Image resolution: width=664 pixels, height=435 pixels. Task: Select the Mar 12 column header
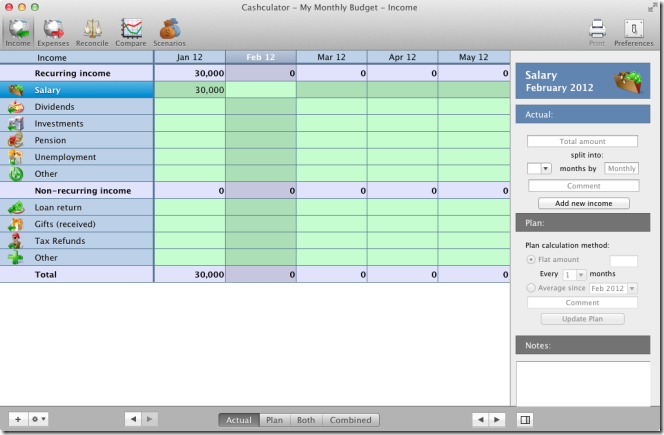tap(332, 57)
